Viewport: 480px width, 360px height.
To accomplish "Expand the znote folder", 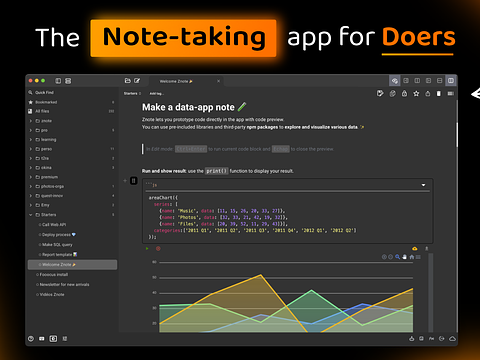I will 31,121.
